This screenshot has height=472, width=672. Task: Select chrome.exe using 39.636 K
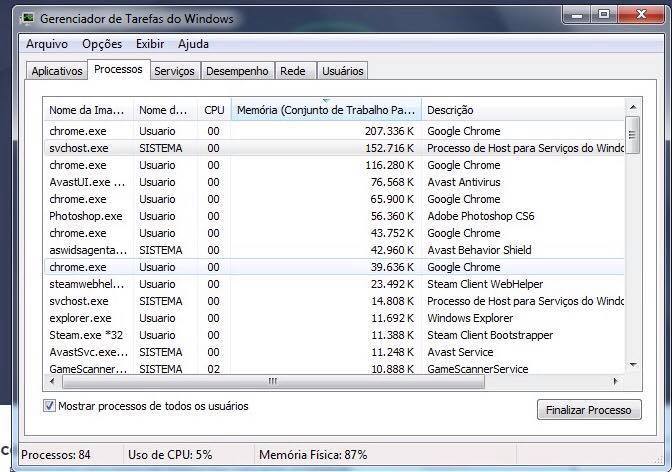pos(334,267)
